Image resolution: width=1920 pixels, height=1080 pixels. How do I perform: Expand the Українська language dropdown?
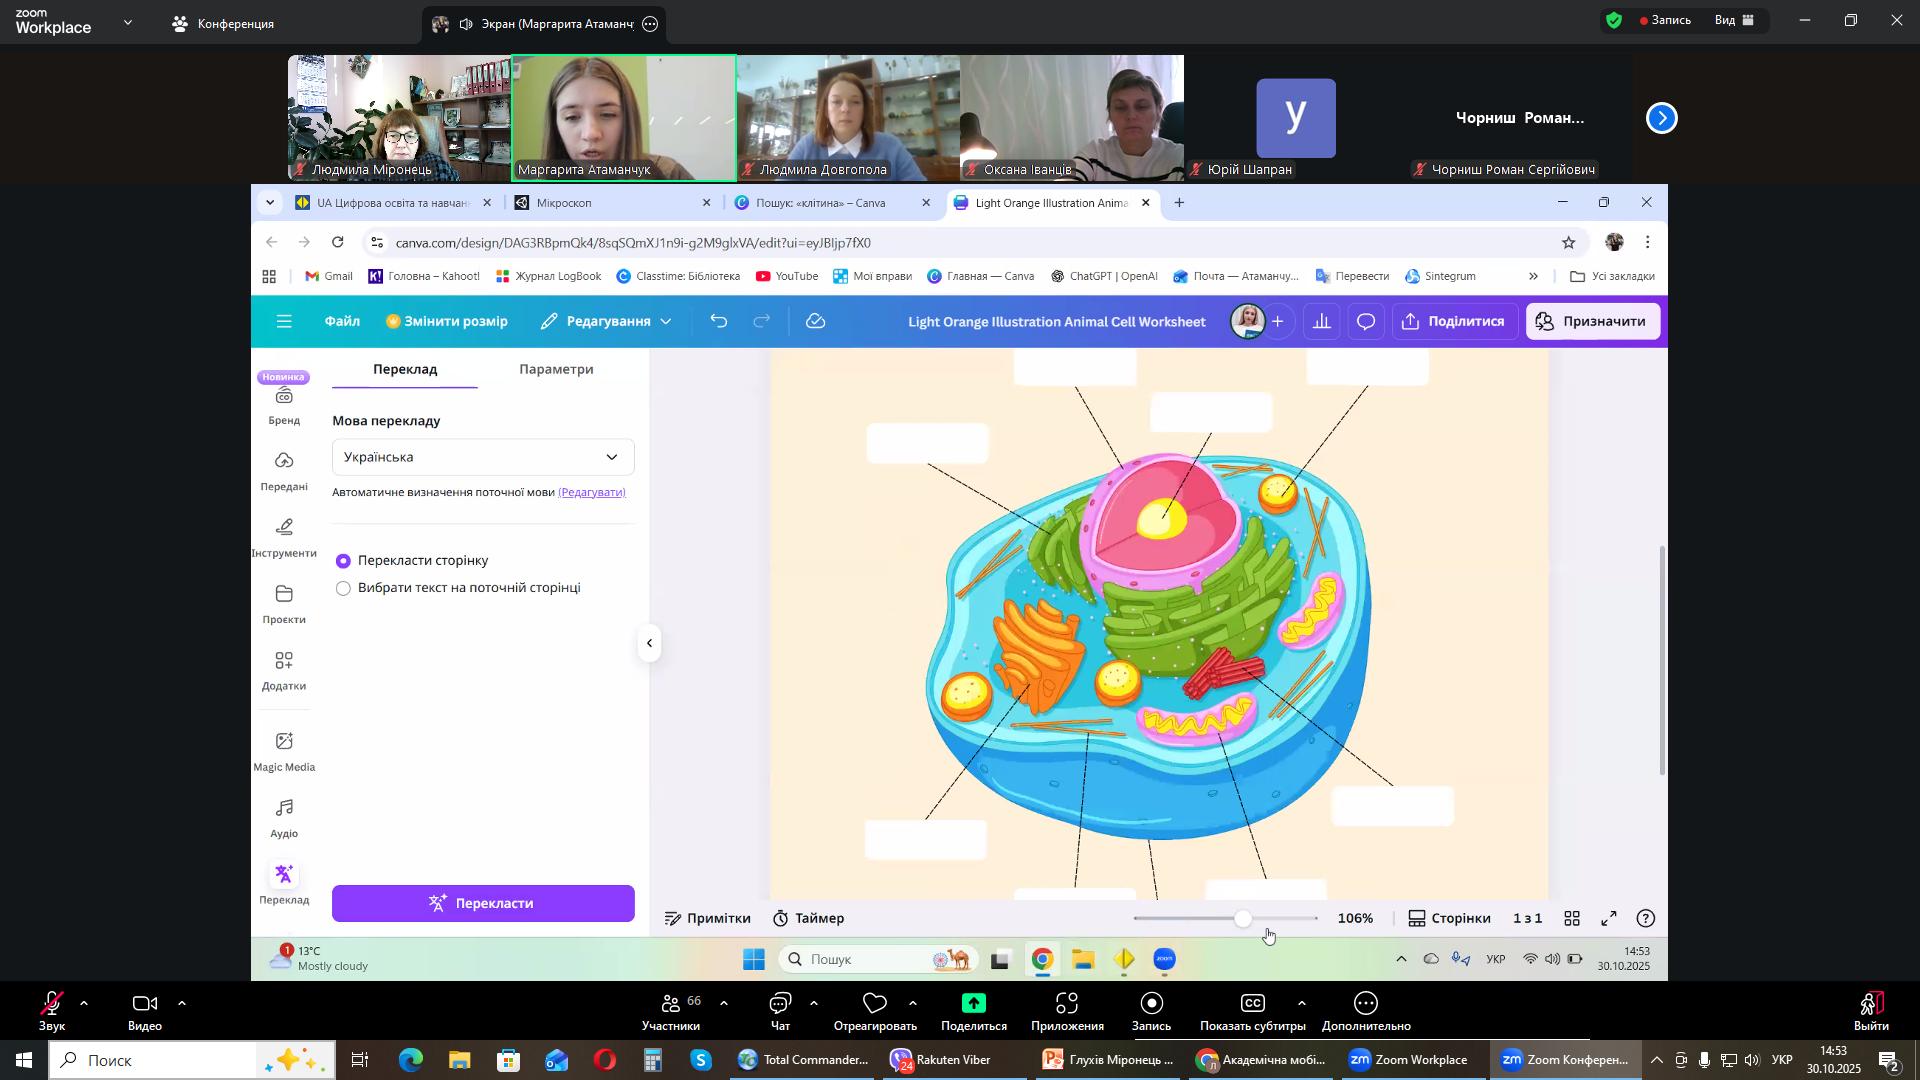483,458
